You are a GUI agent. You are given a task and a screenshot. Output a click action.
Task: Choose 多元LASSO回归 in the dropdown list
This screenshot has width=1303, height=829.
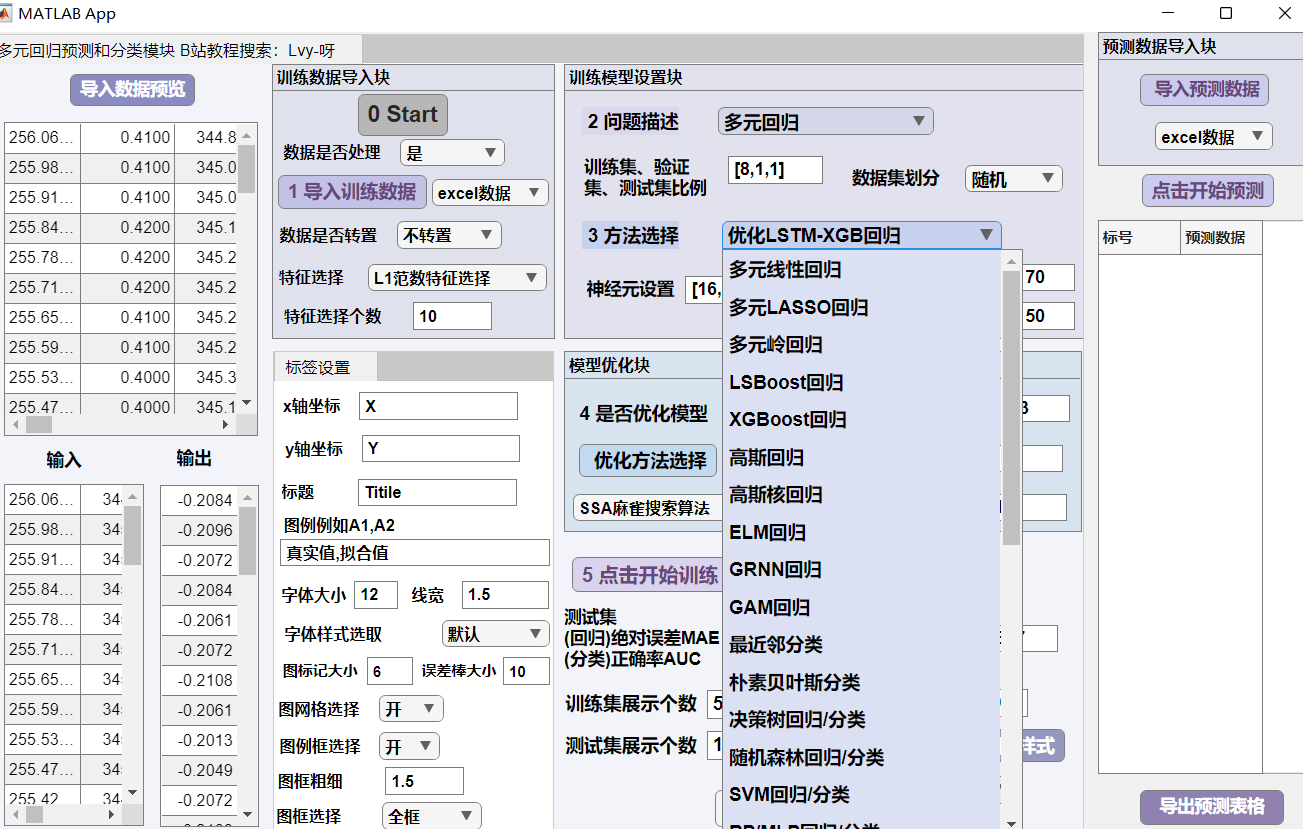(798, 307)
